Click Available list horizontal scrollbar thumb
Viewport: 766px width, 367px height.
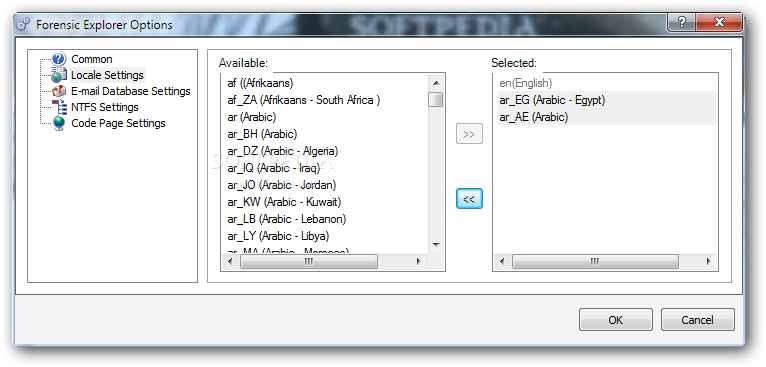309,261
